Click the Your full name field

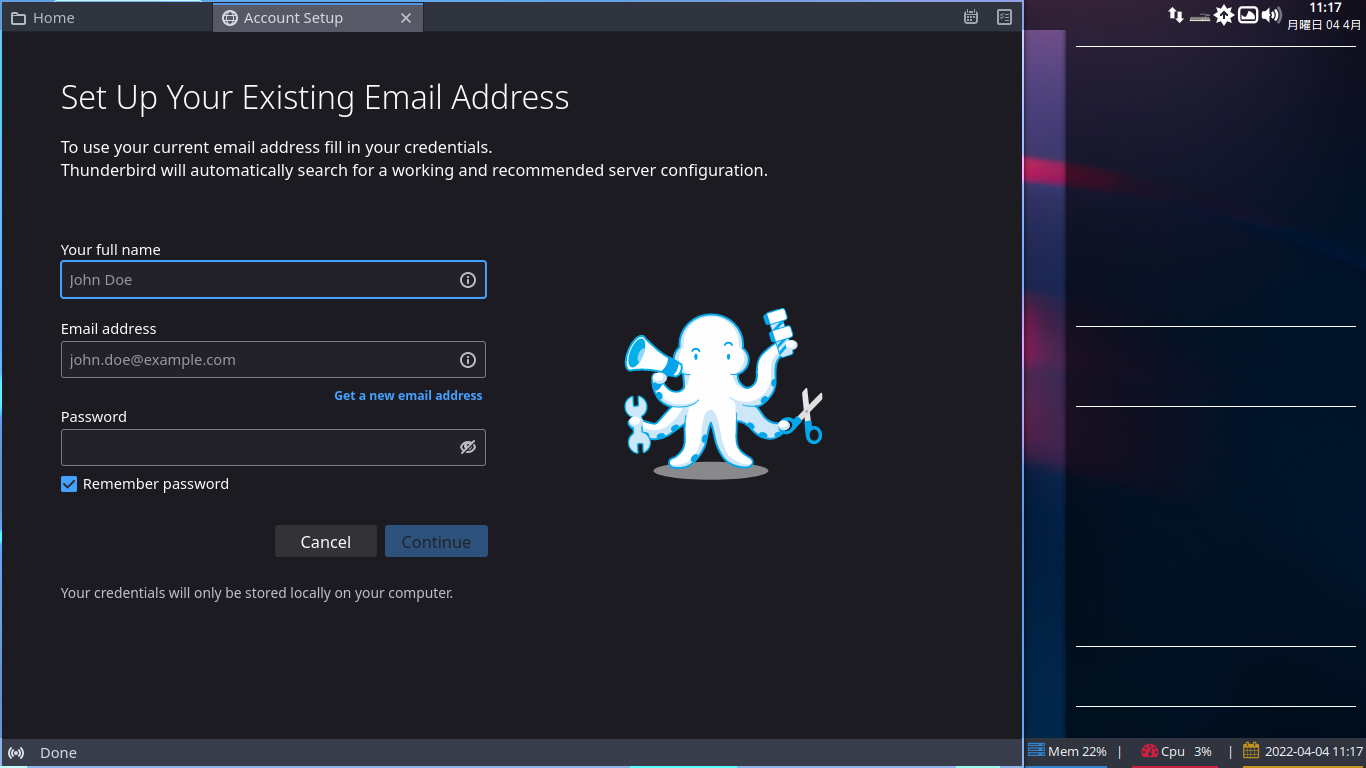(273, 280)
